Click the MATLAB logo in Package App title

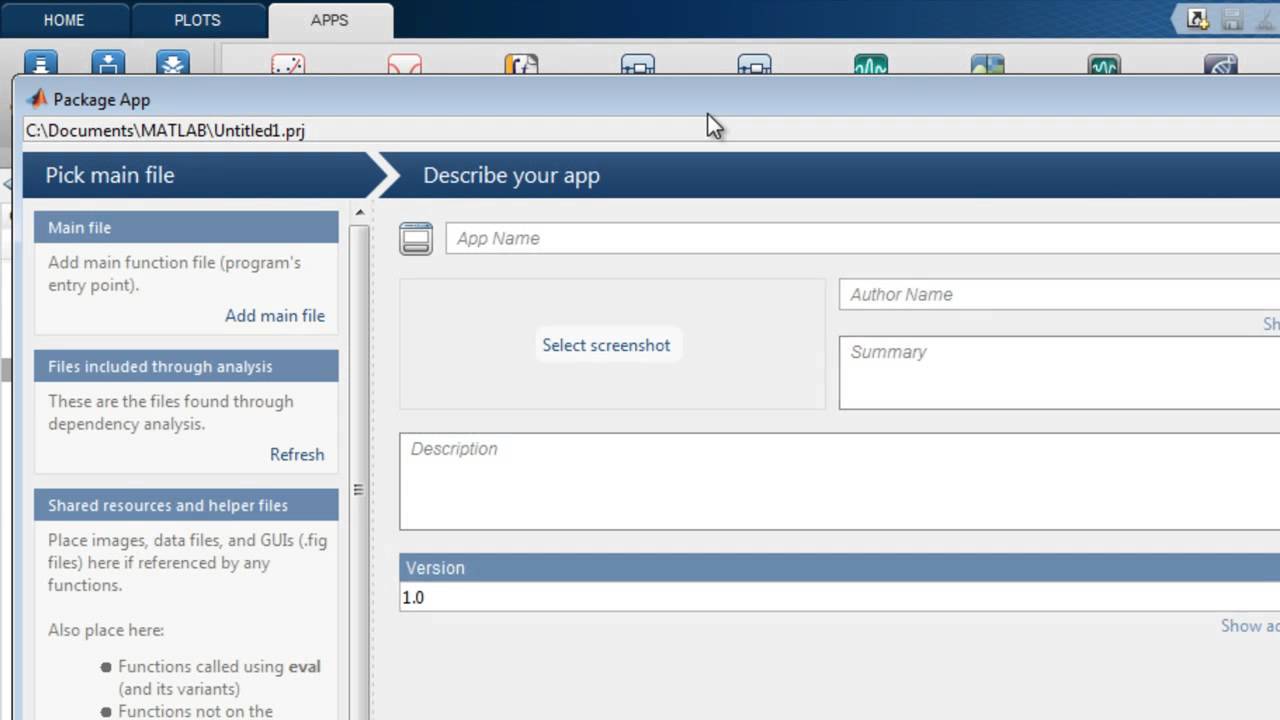[x=38, y=99]
